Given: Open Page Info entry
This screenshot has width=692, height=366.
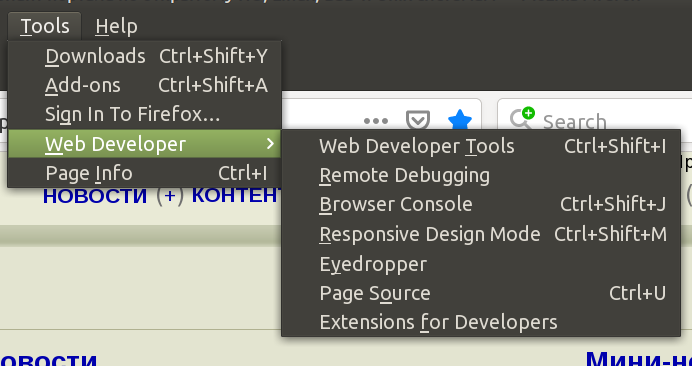Looking at the screenshot, I should click(x=145, y=173).
